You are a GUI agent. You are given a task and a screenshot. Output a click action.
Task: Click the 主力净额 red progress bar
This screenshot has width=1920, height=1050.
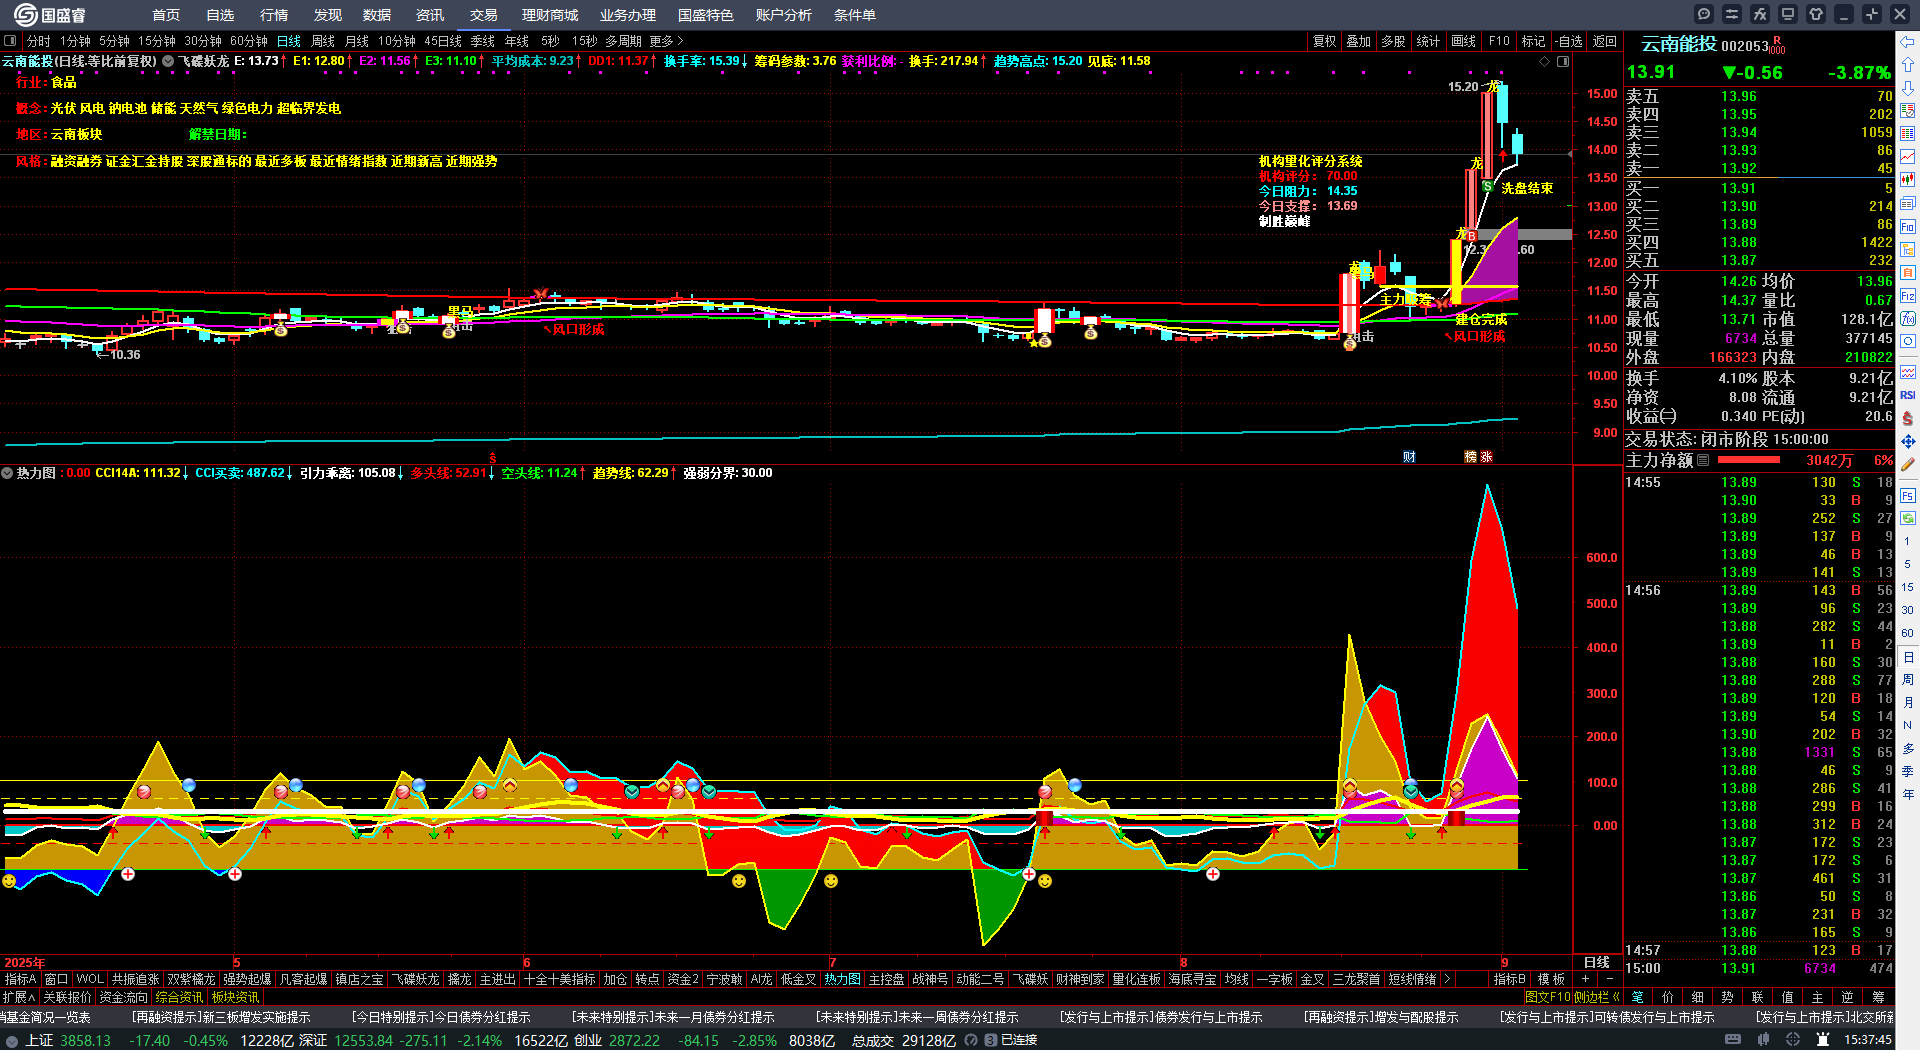(1748, 460)
